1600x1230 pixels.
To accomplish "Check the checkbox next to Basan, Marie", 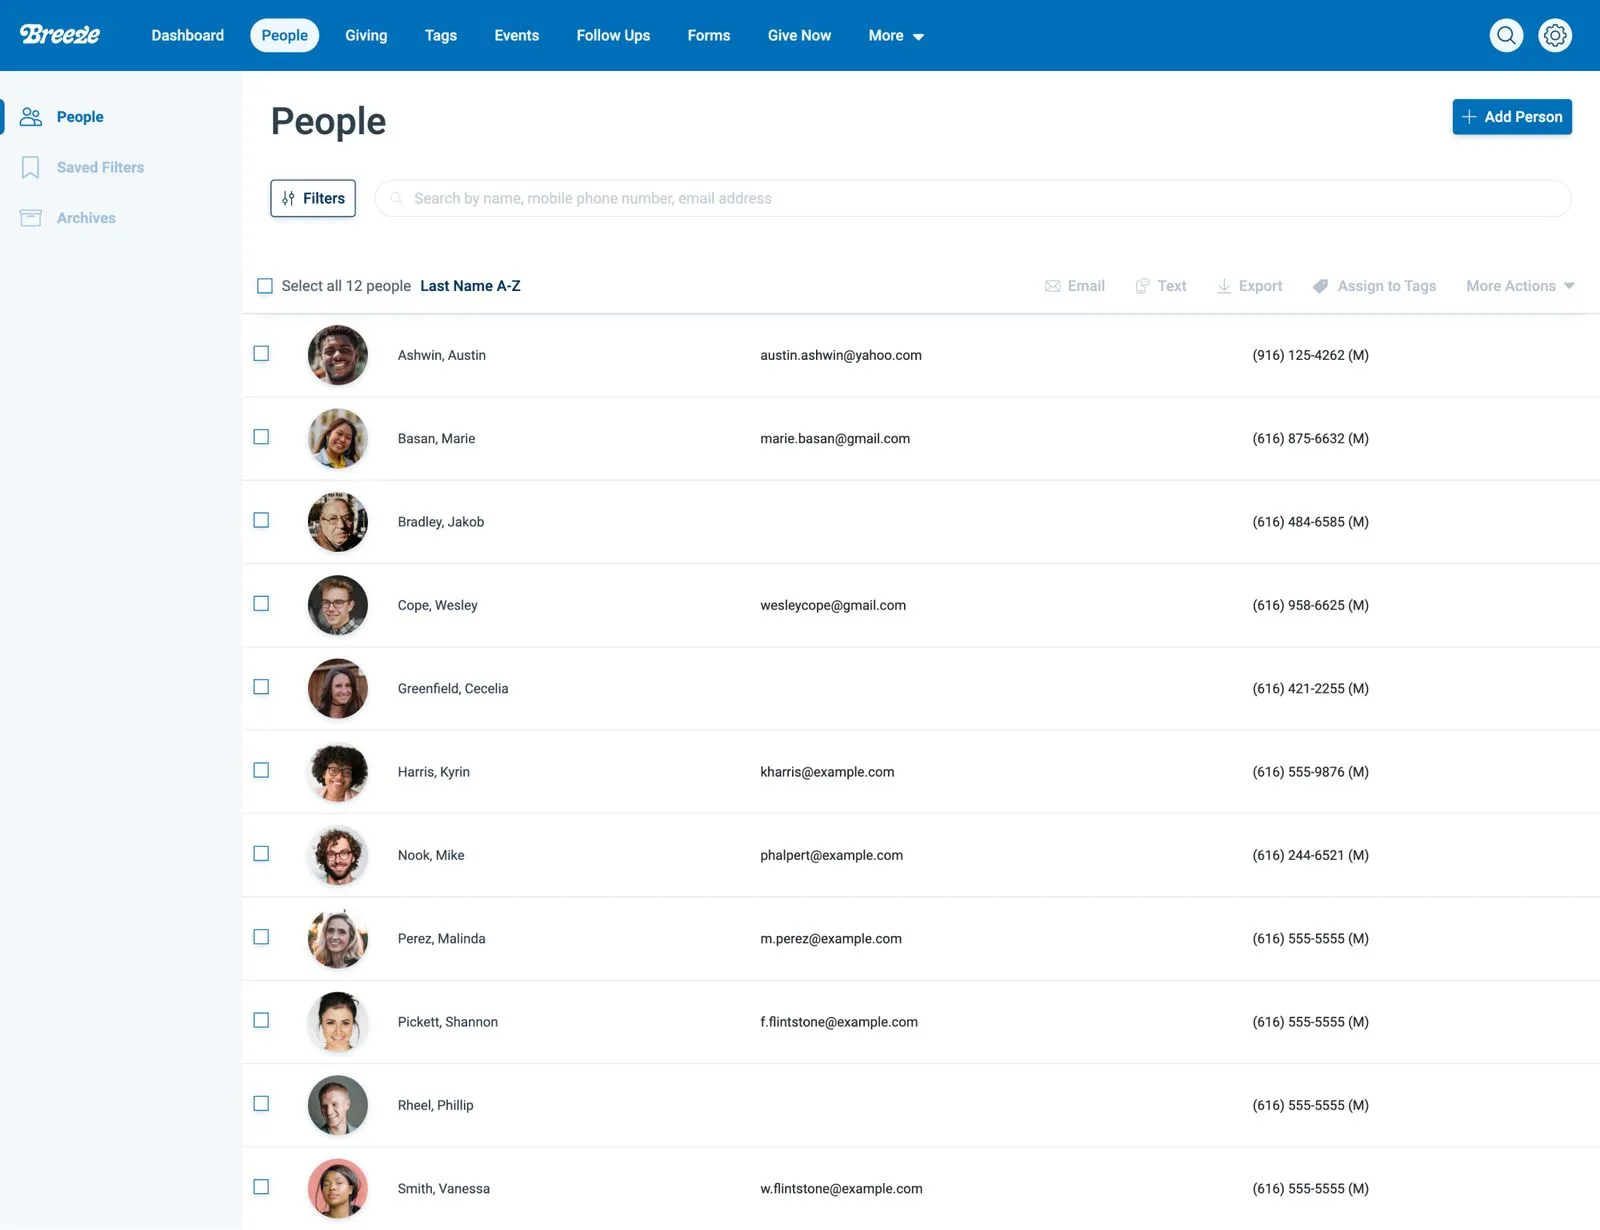I will (262, 437).
